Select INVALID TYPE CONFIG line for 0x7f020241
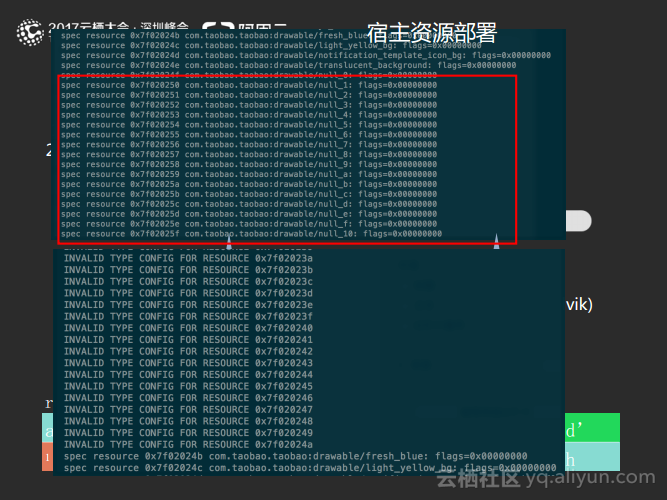Screen dimensions: 667x500 [188, 340]
